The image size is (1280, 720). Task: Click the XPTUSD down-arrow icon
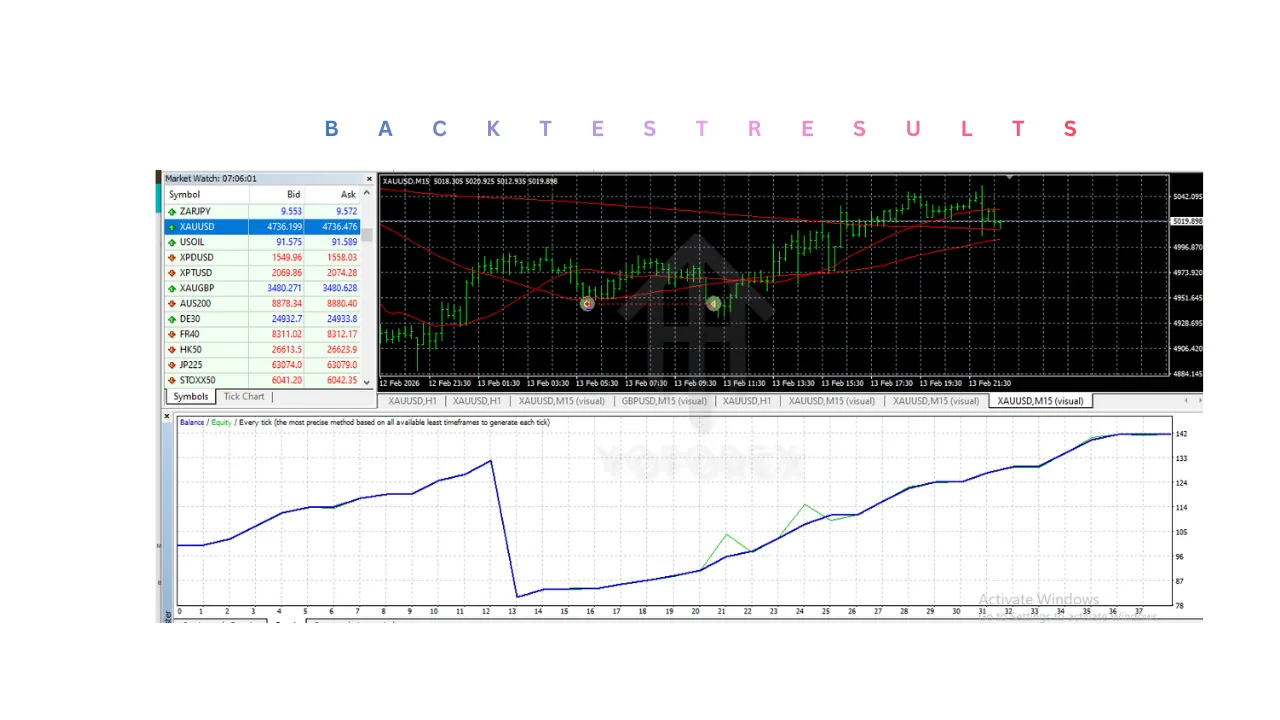coord(172,273)
